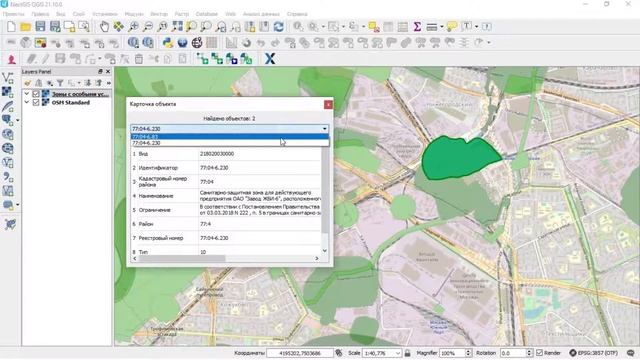This screenshot has height=360, width=640.
Task: Open the dropdown arrow beside last sidebar layer icon
Action: pos(18,204)
